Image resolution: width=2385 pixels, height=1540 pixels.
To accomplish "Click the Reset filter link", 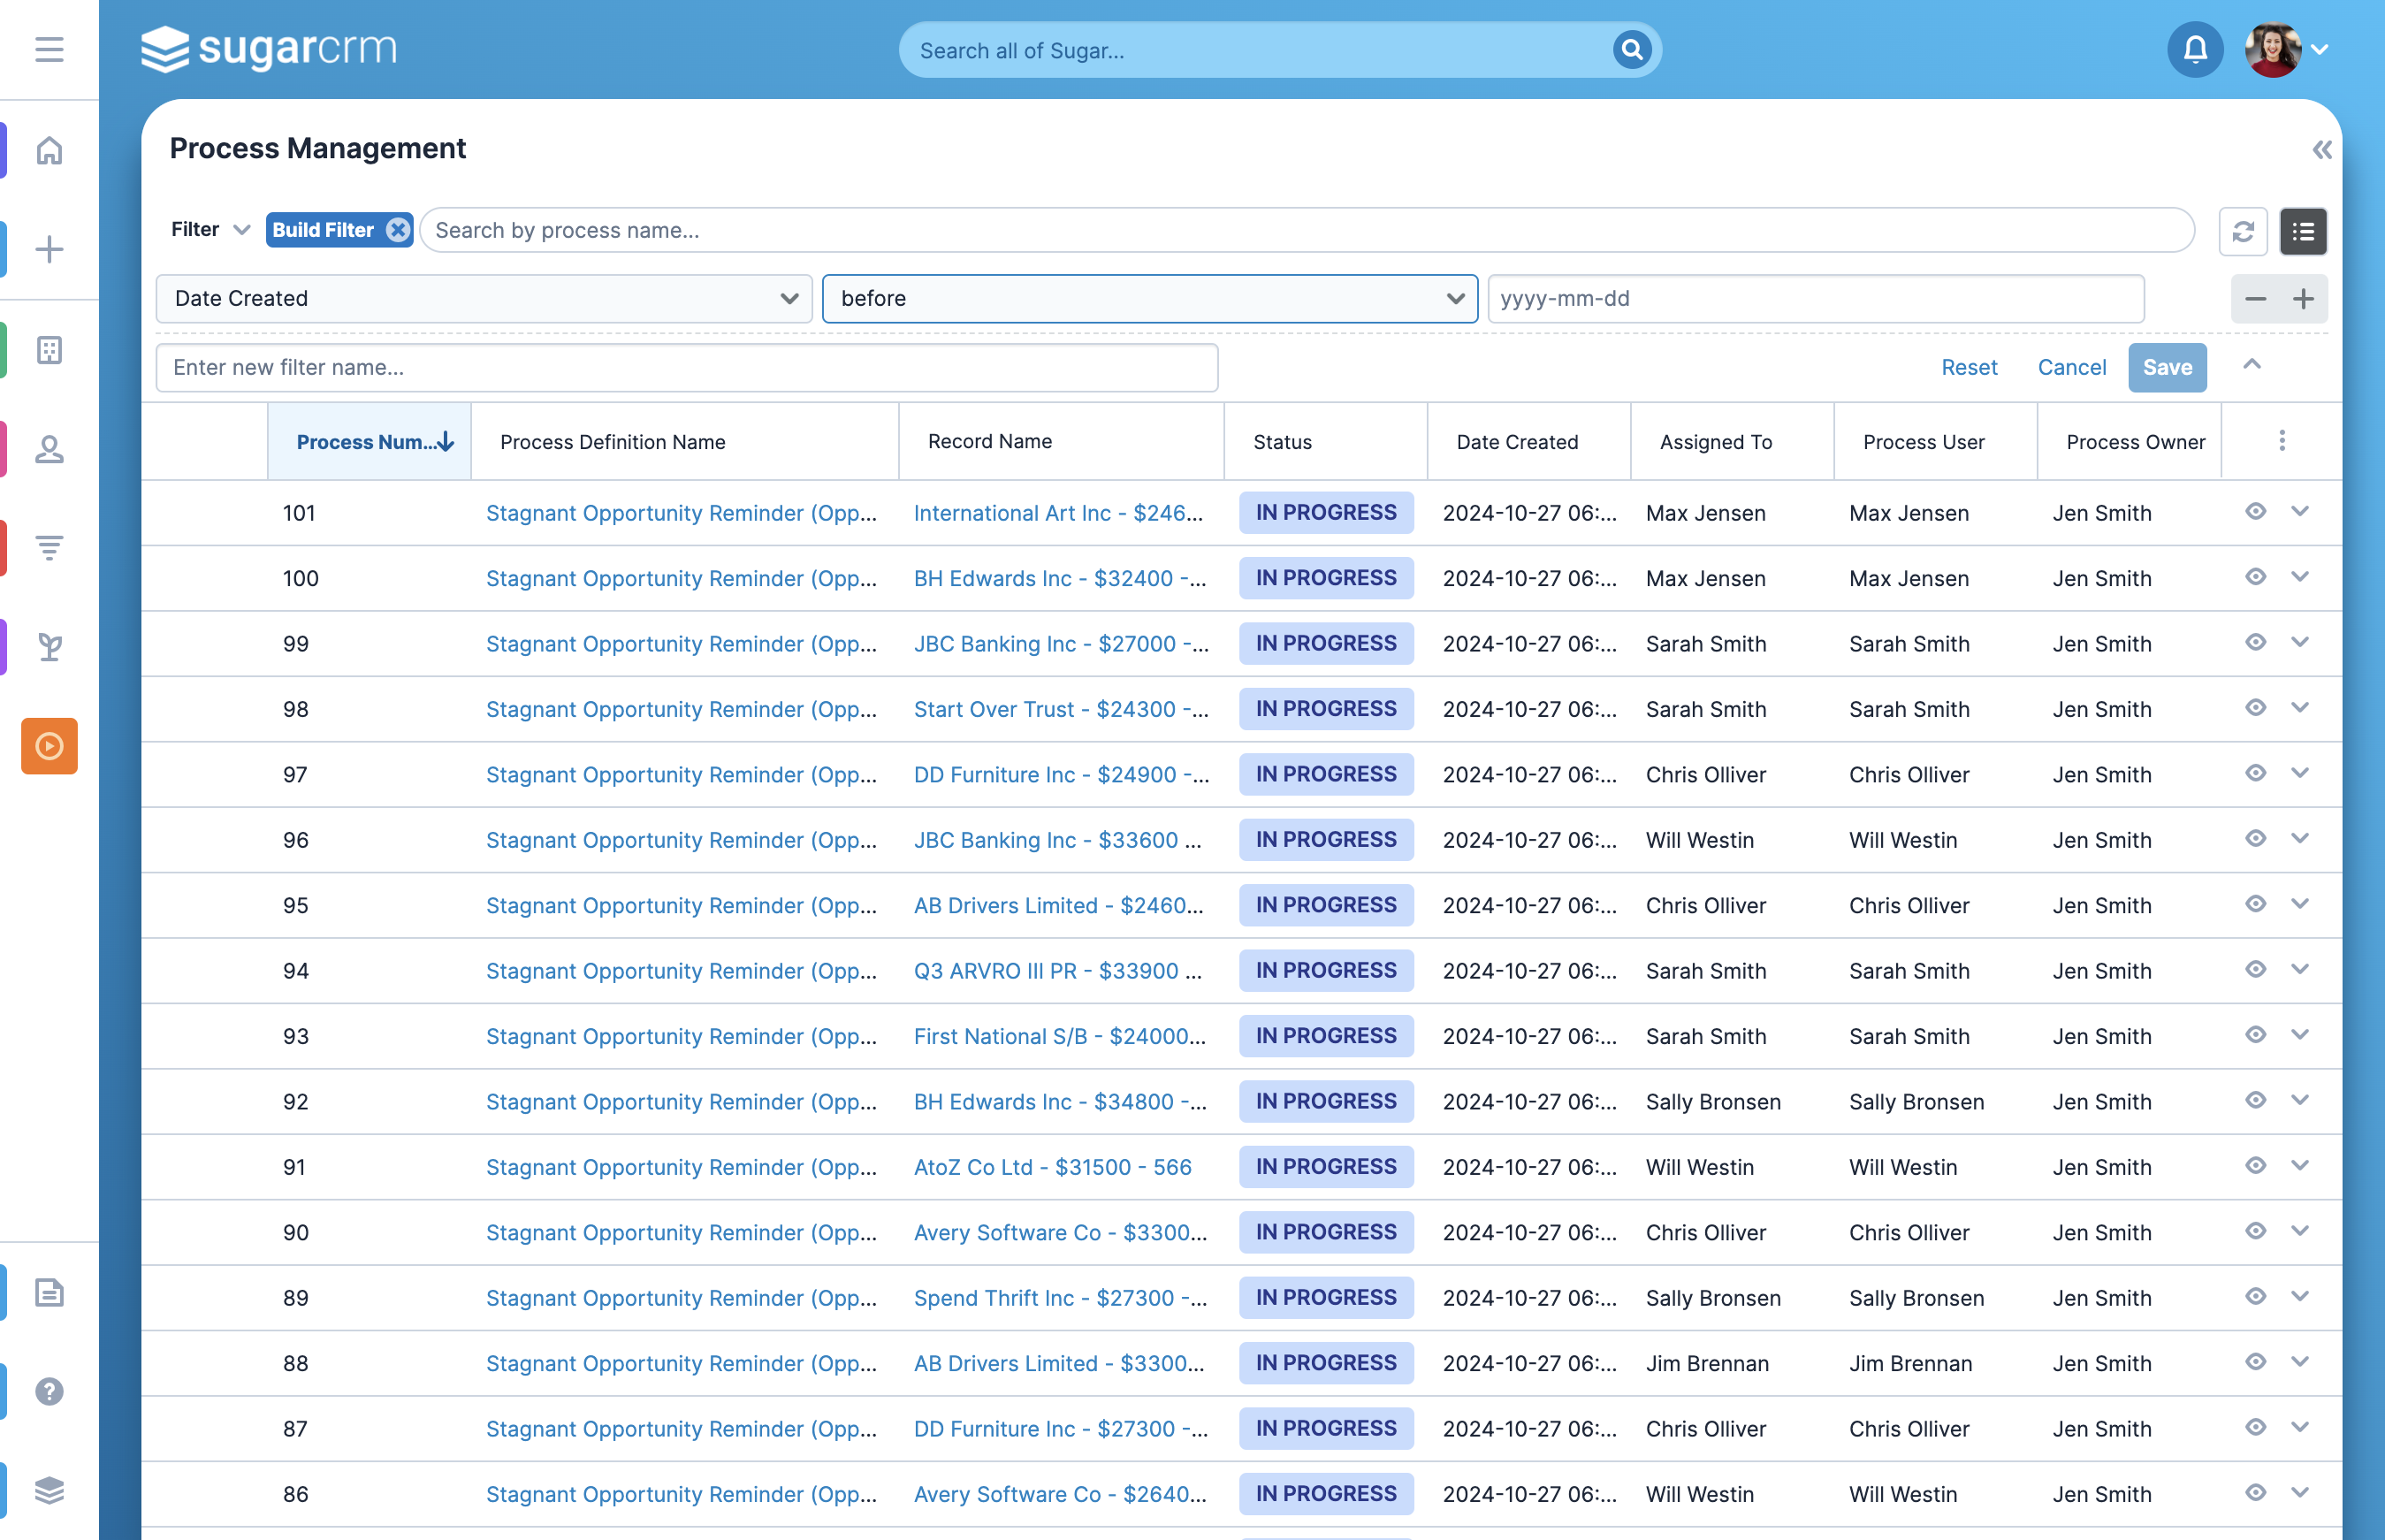I will (1969, 367).
